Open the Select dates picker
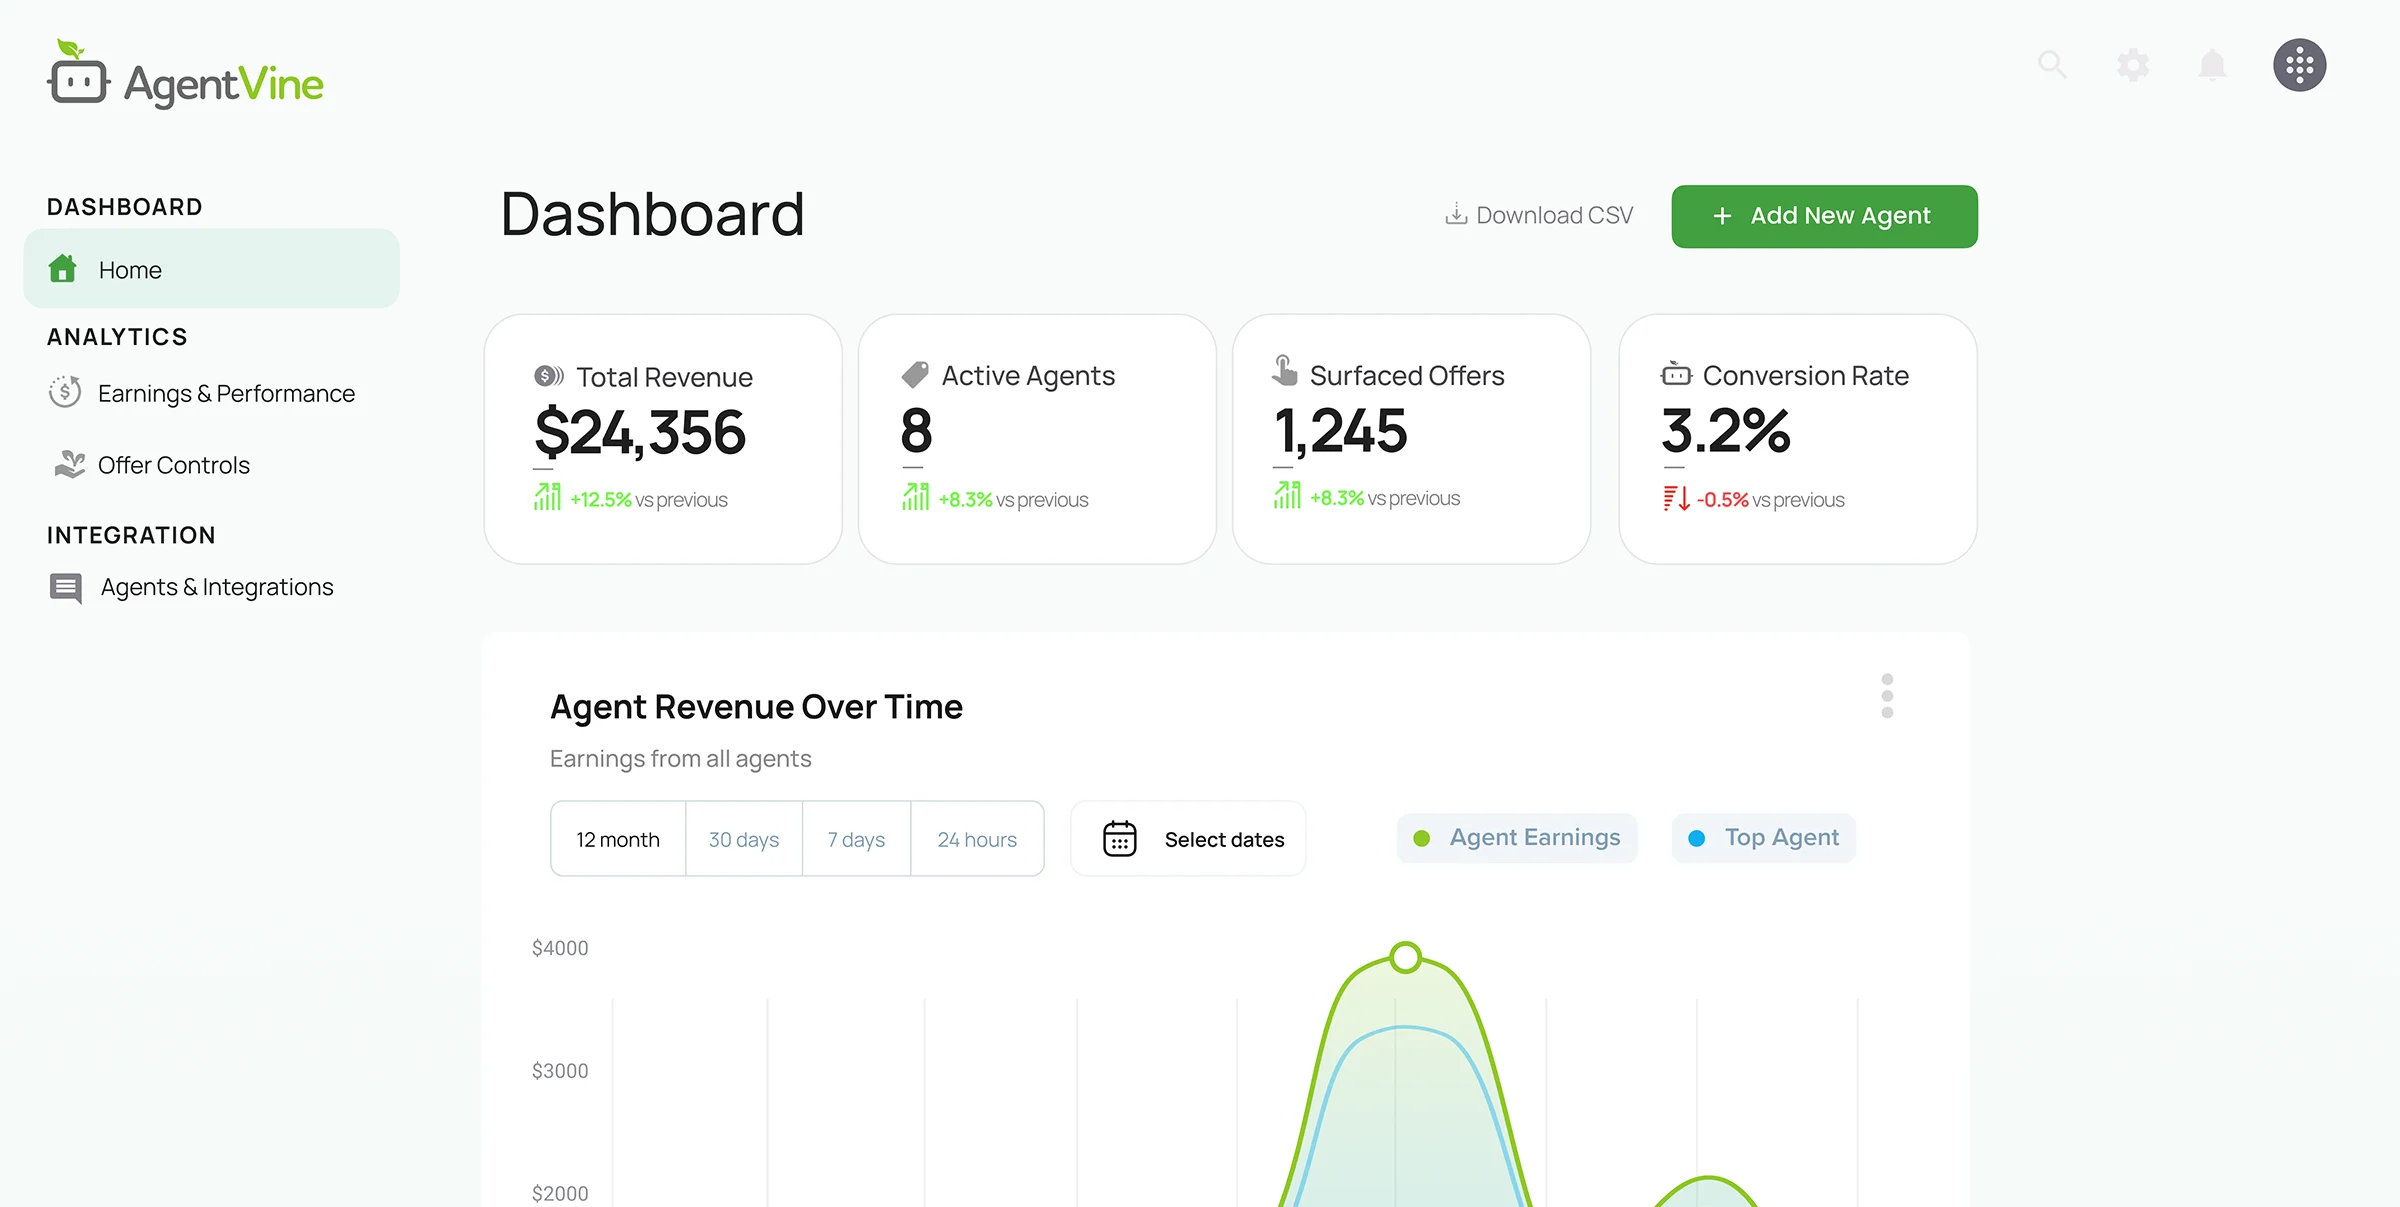 [x=1224, y=838]
